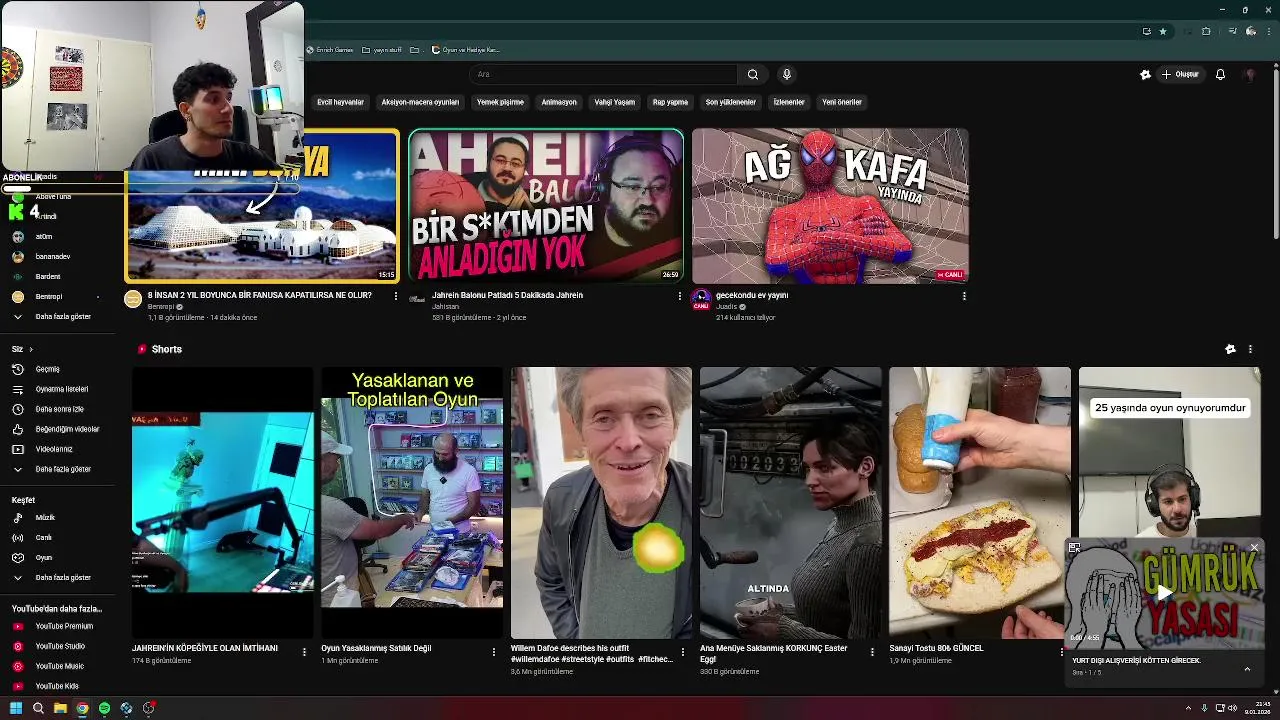Open Oynatma listeleri in sidebar

click(60, 389)
